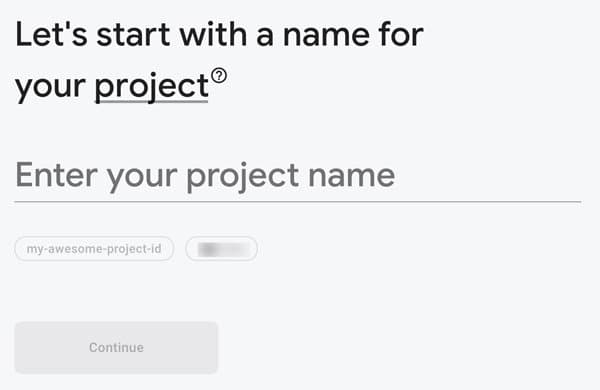
Task: Select the my-awesome-project-id chip
Action: coord(94,249)
